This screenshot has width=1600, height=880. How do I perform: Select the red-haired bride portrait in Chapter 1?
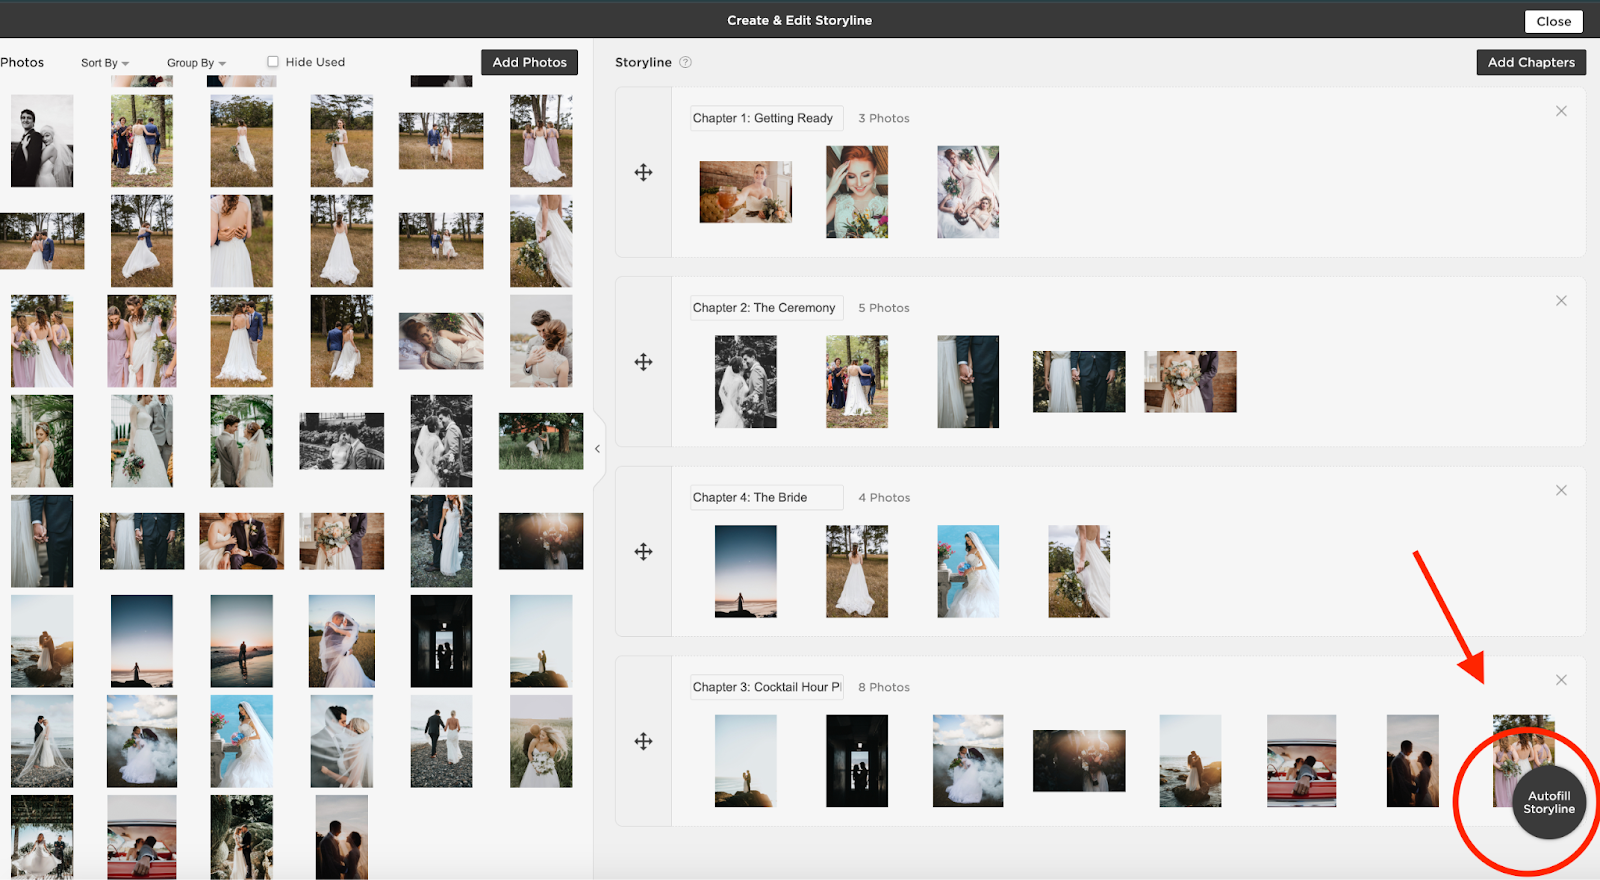[857, 192]
